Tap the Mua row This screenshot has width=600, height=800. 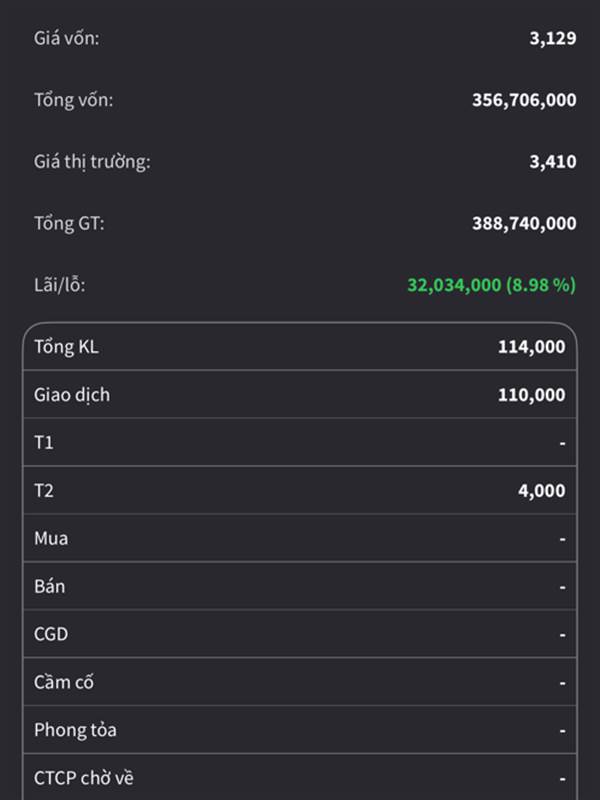(300, 539)
